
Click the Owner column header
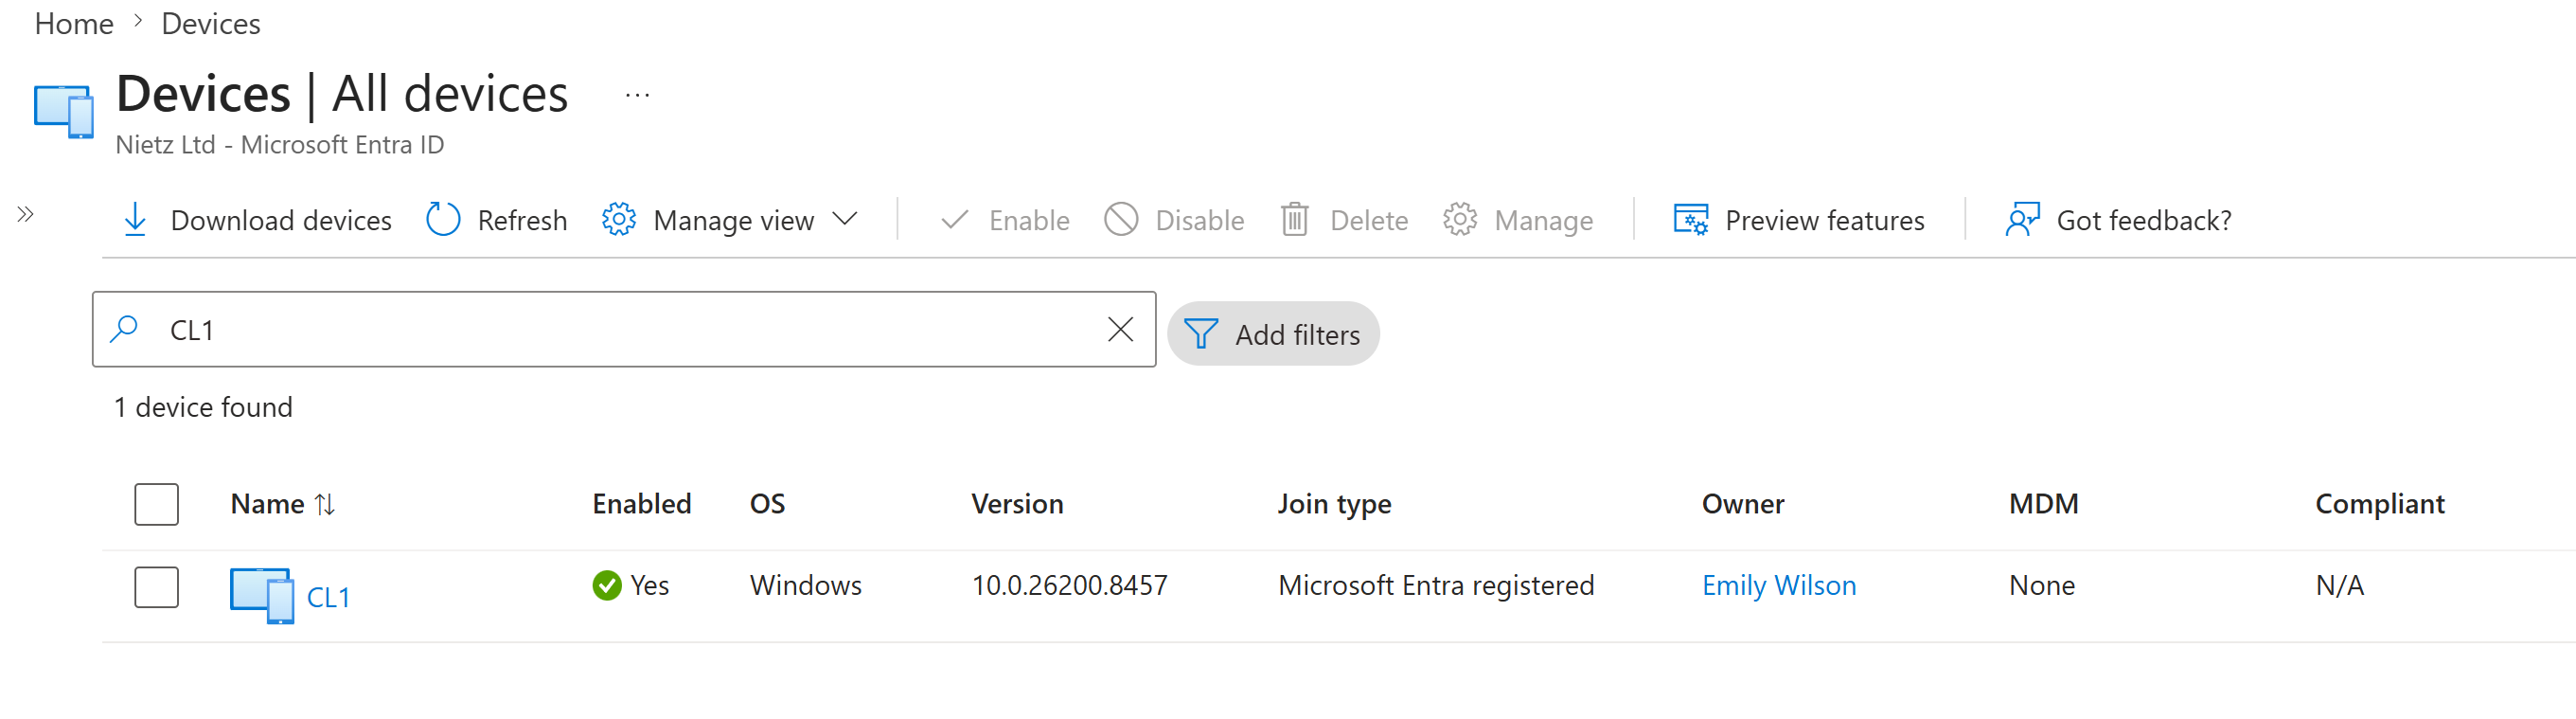1743,504
